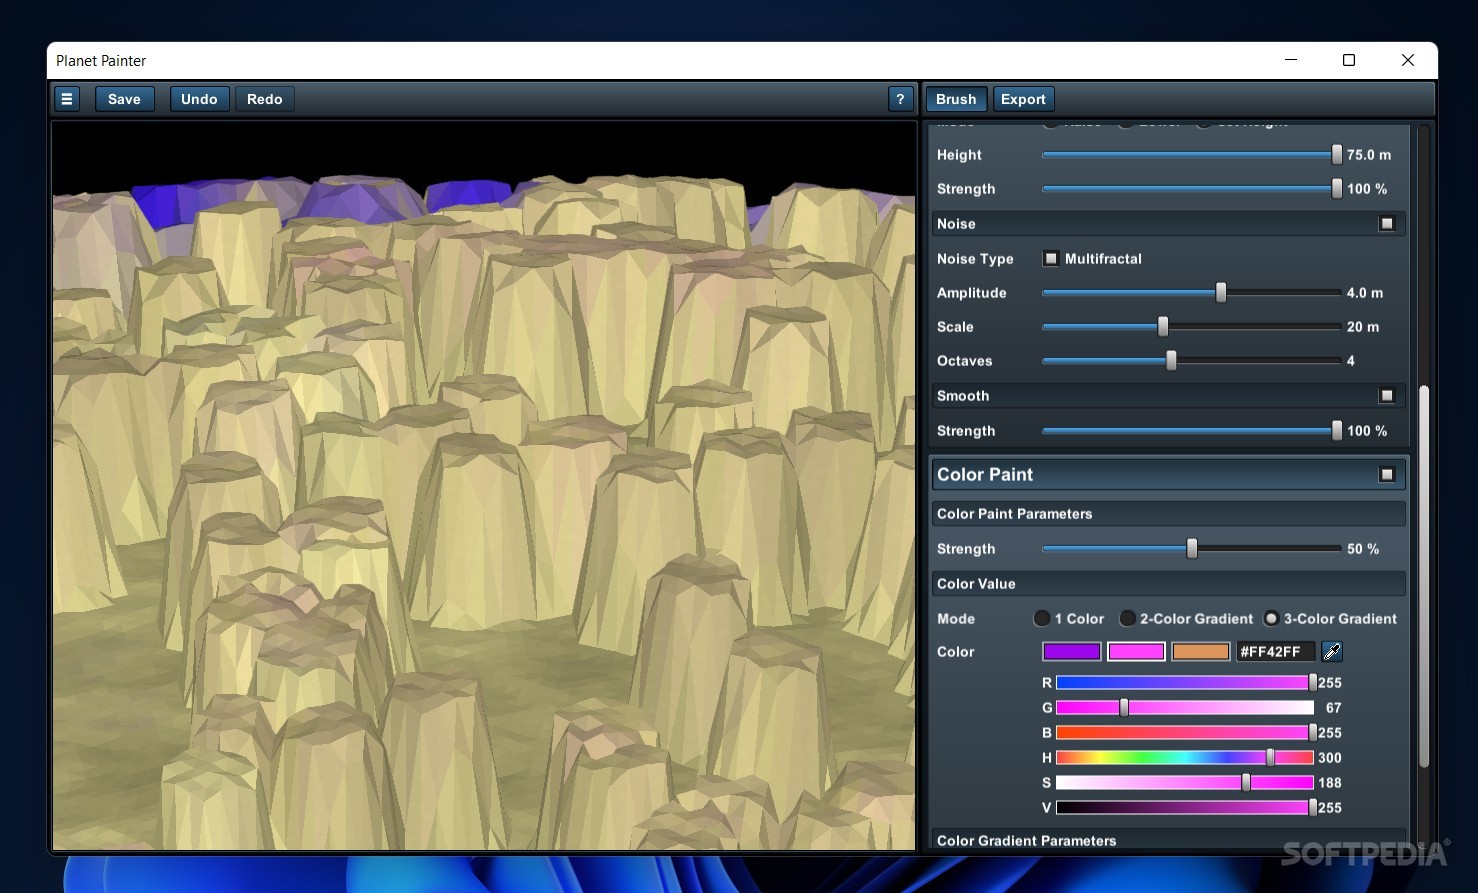Adjust the G channel slider
1478x893 pixels.
point(1185,708)
